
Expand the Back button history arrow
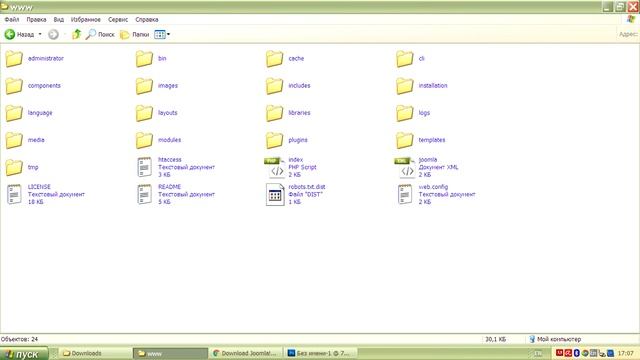40,34
